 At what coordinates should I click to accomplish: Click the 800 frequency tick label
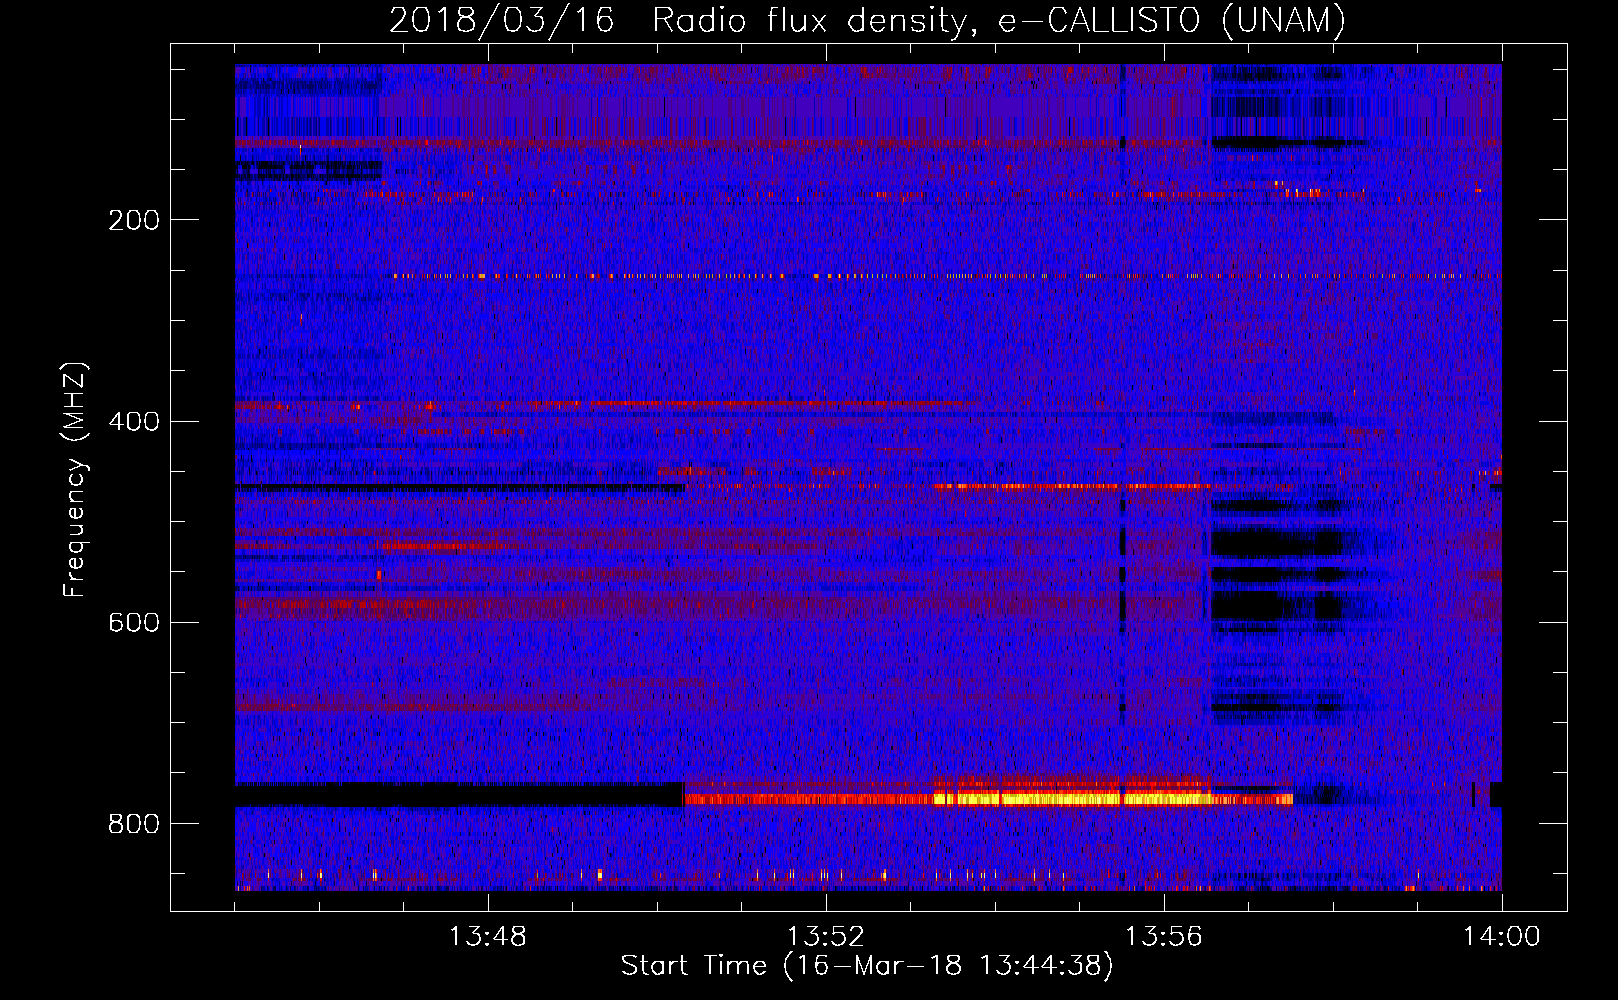(x=134, y=823)
